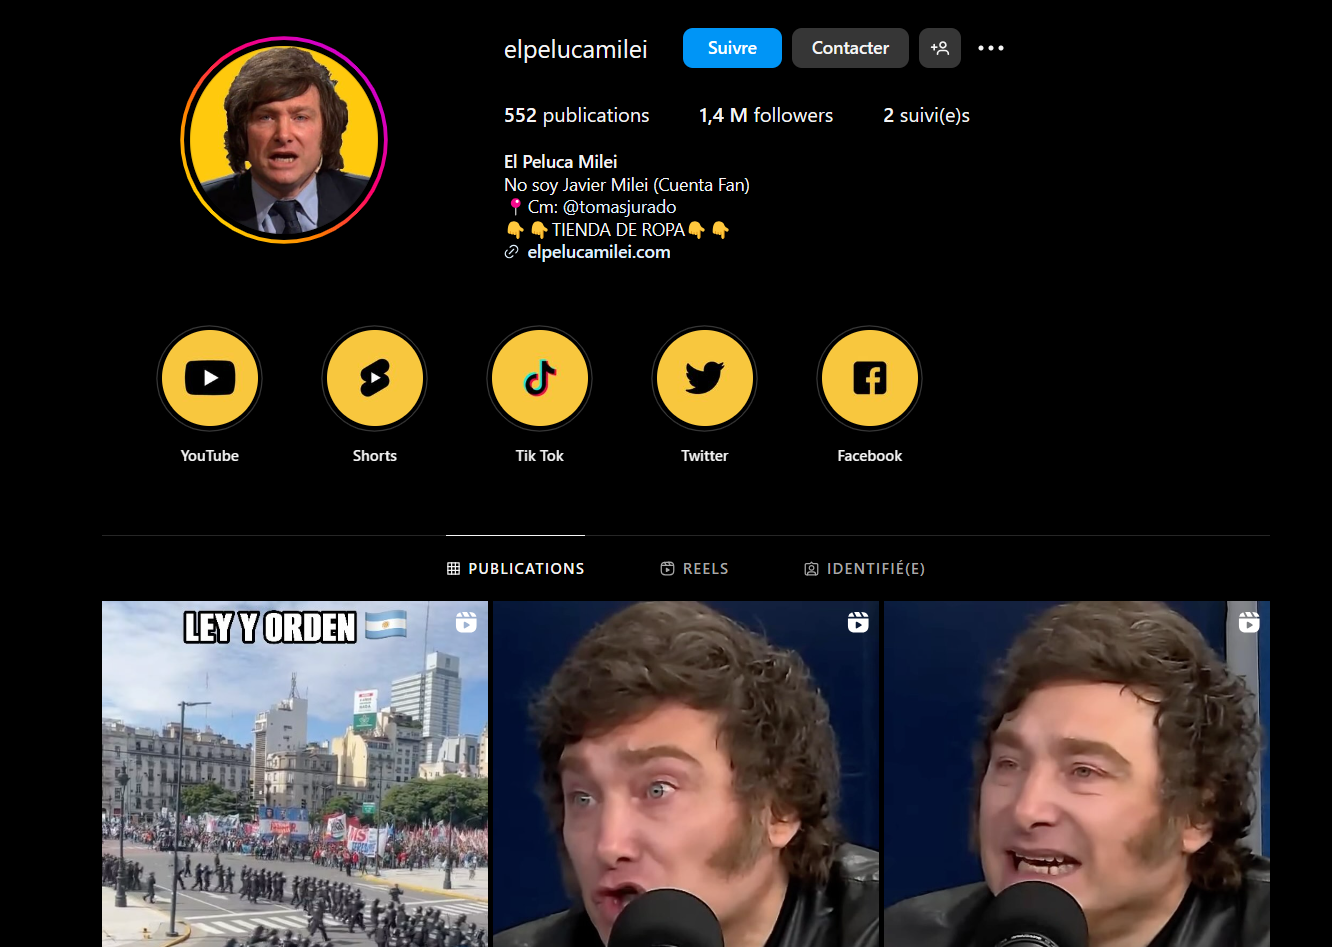Open the Twitter story highlight

point(705,379)
